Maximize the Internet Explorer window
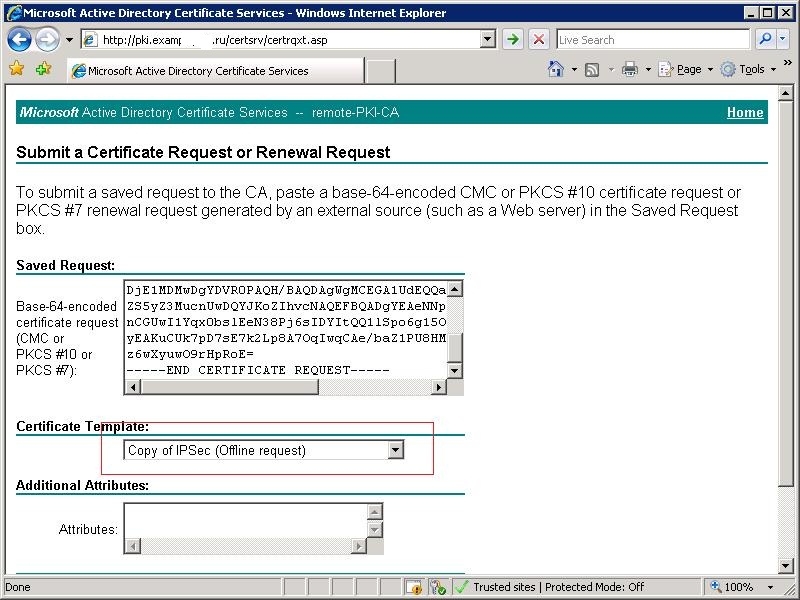Viewport: 800px width, 600px height. click(x=767, y=13)
